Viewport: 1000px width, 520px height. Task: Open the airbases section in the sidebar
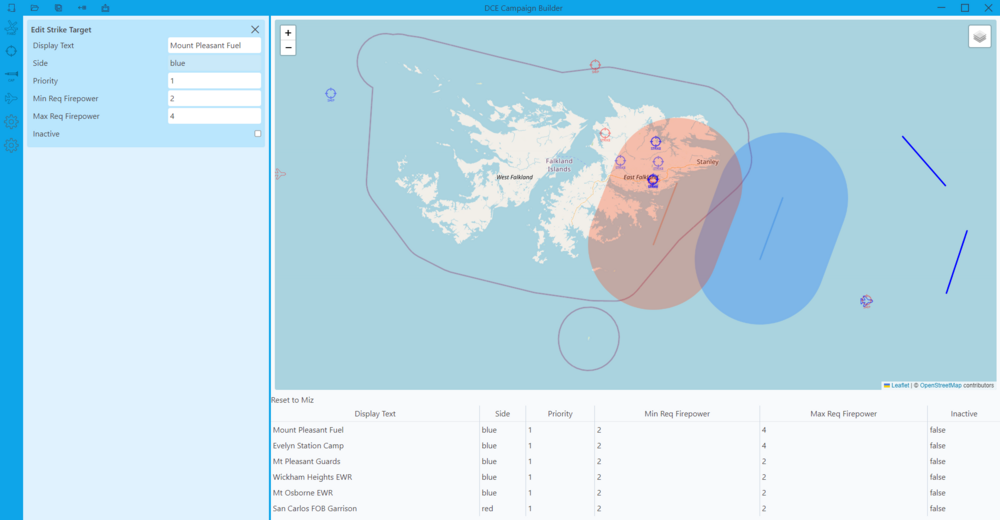[x=11, y=27]
